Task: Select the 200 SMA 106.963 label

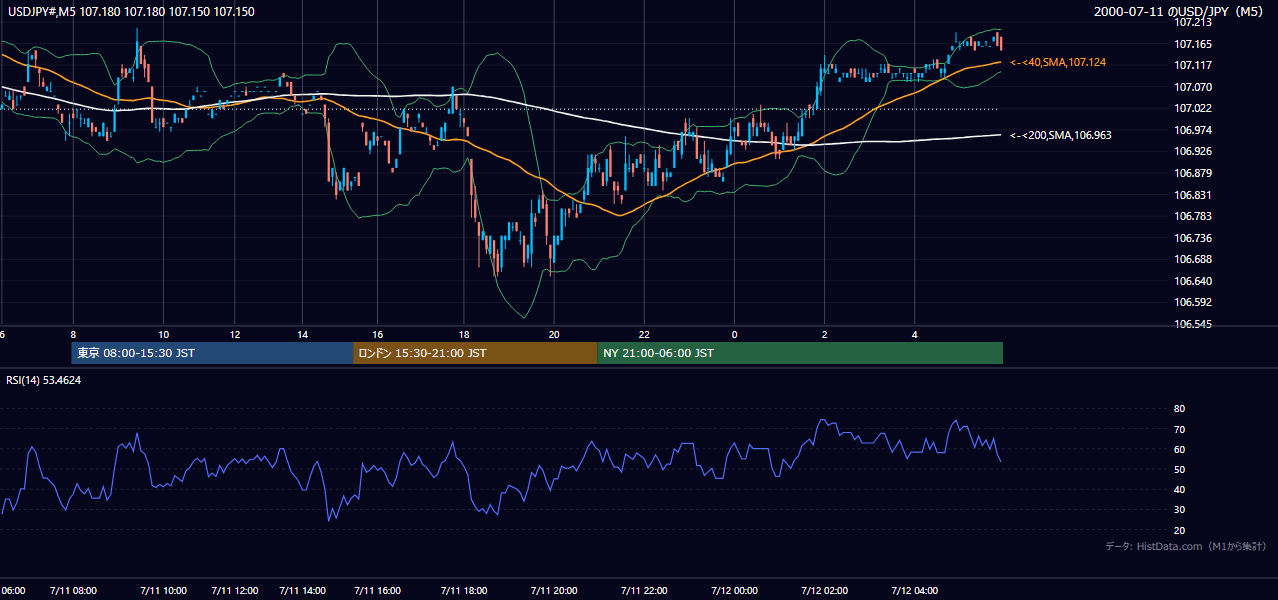Action: pyautogui.click(x=1061, y=135)
